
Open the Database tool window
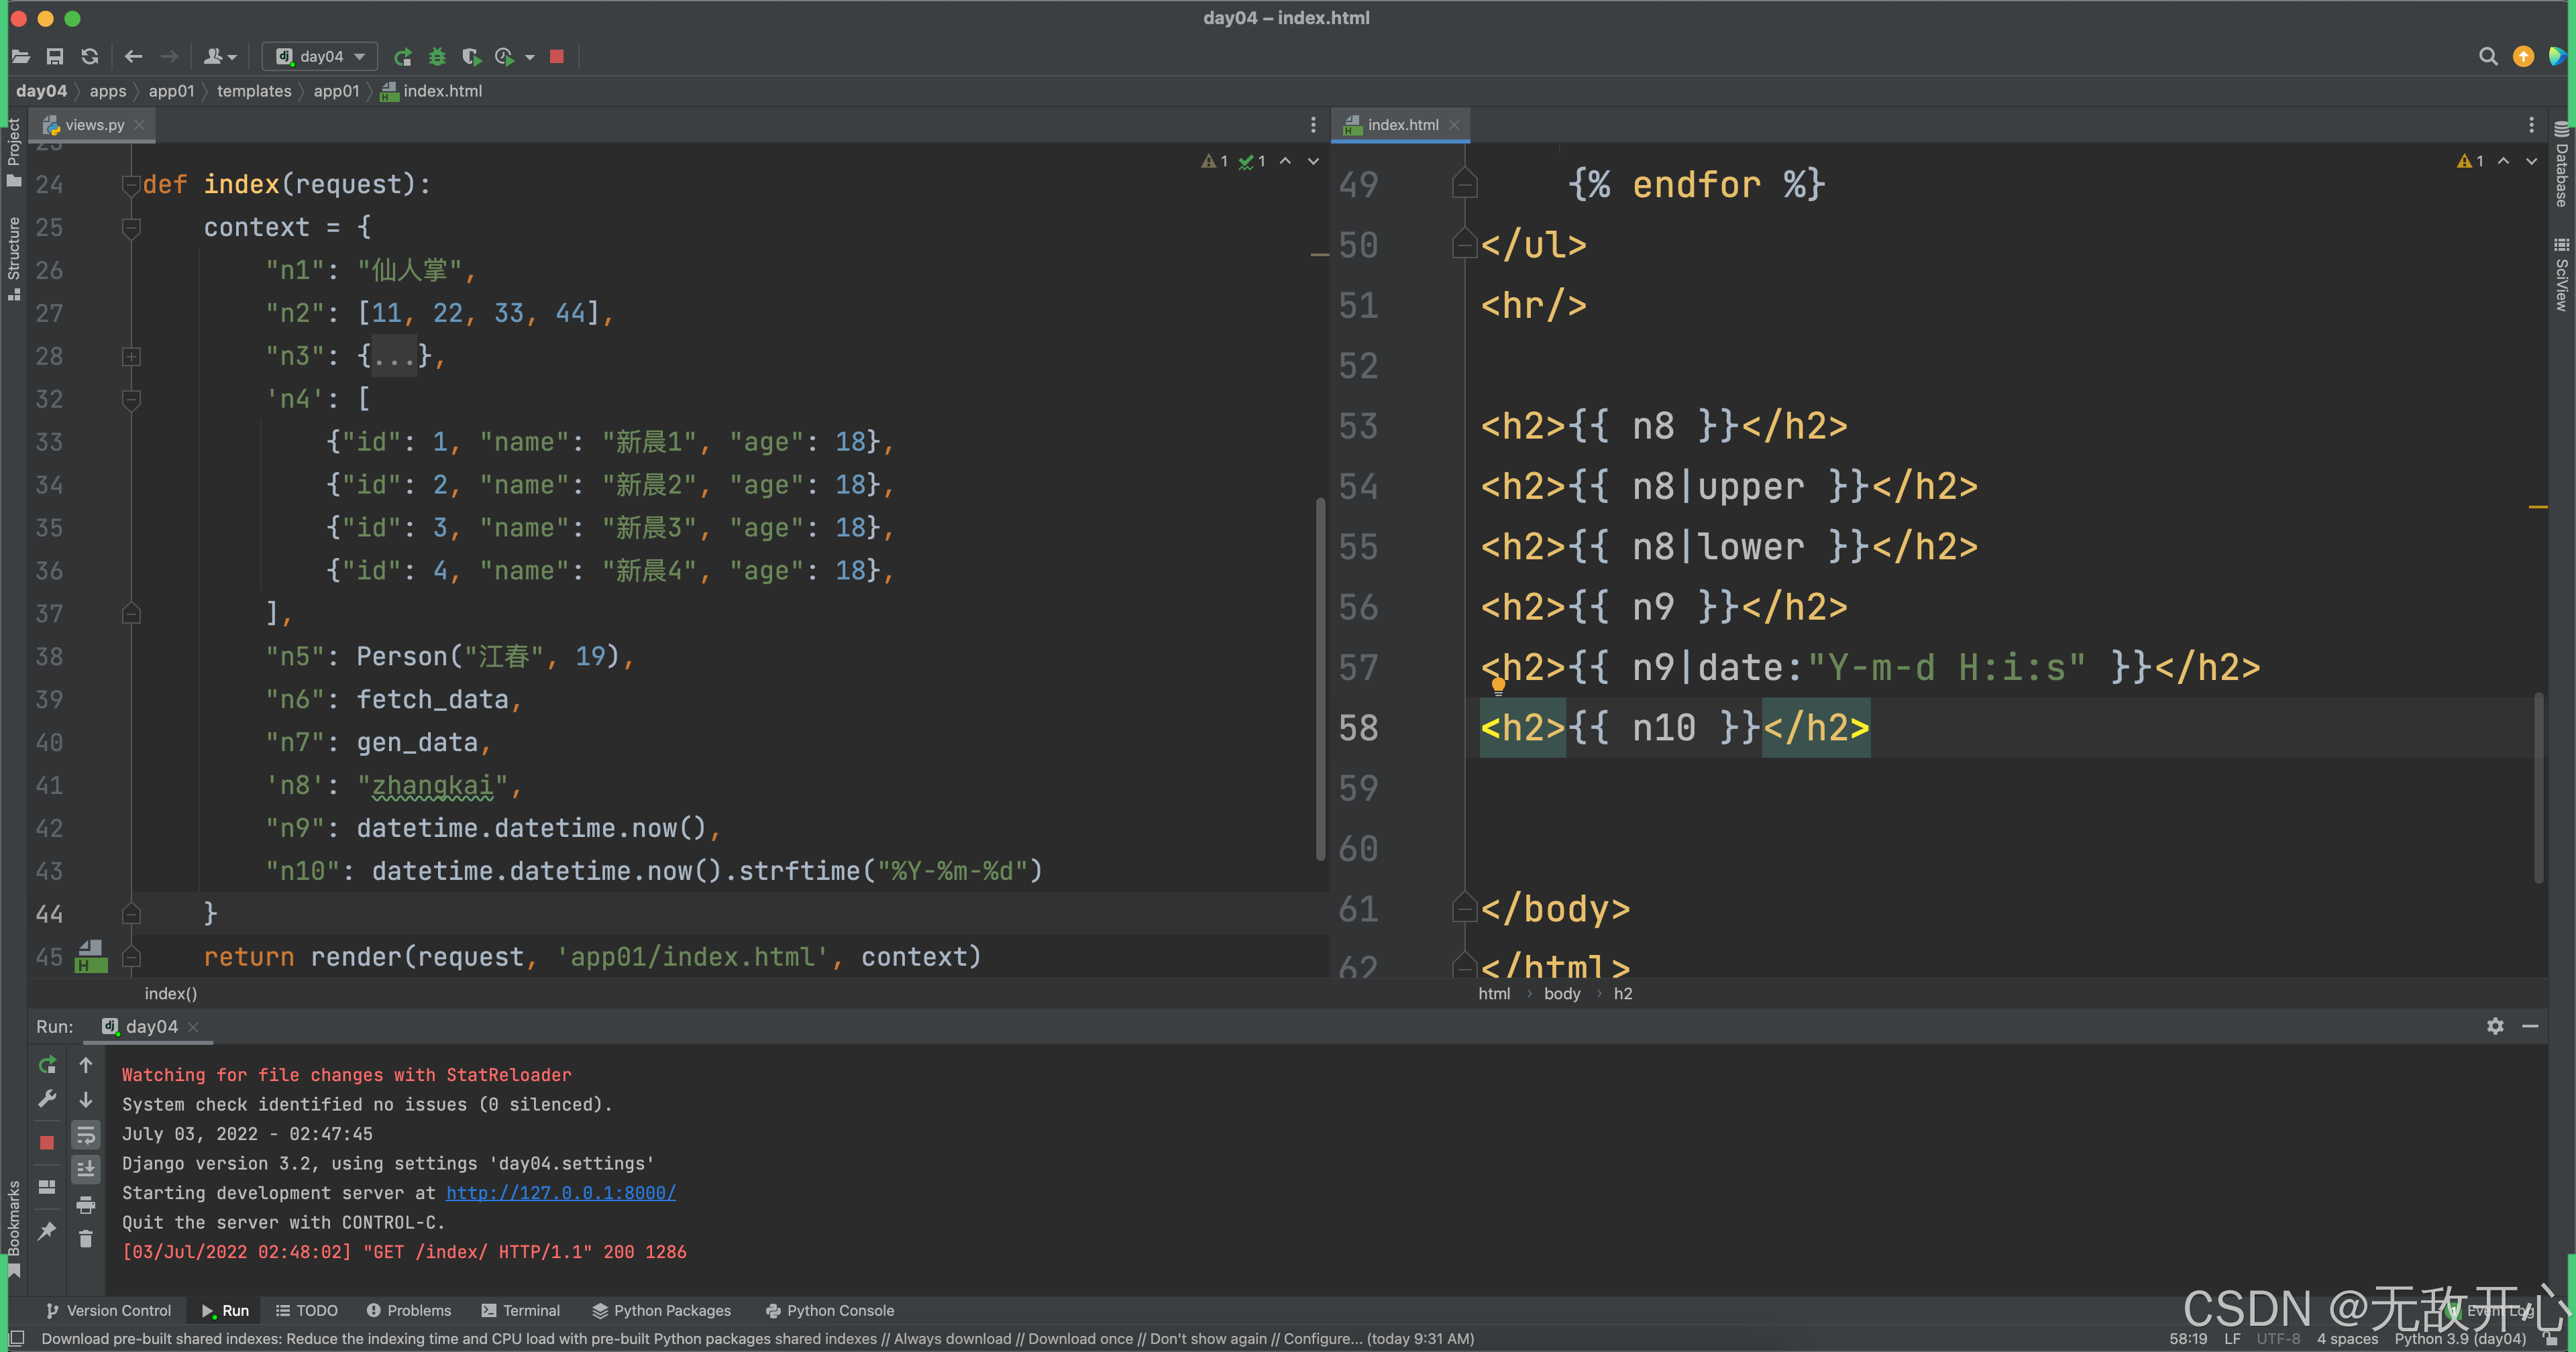(2561, 164)
